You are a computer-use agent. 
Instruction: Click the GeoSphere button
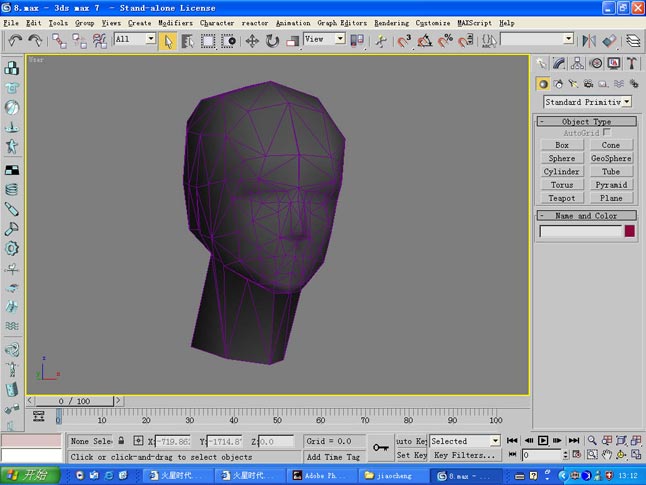611,158
